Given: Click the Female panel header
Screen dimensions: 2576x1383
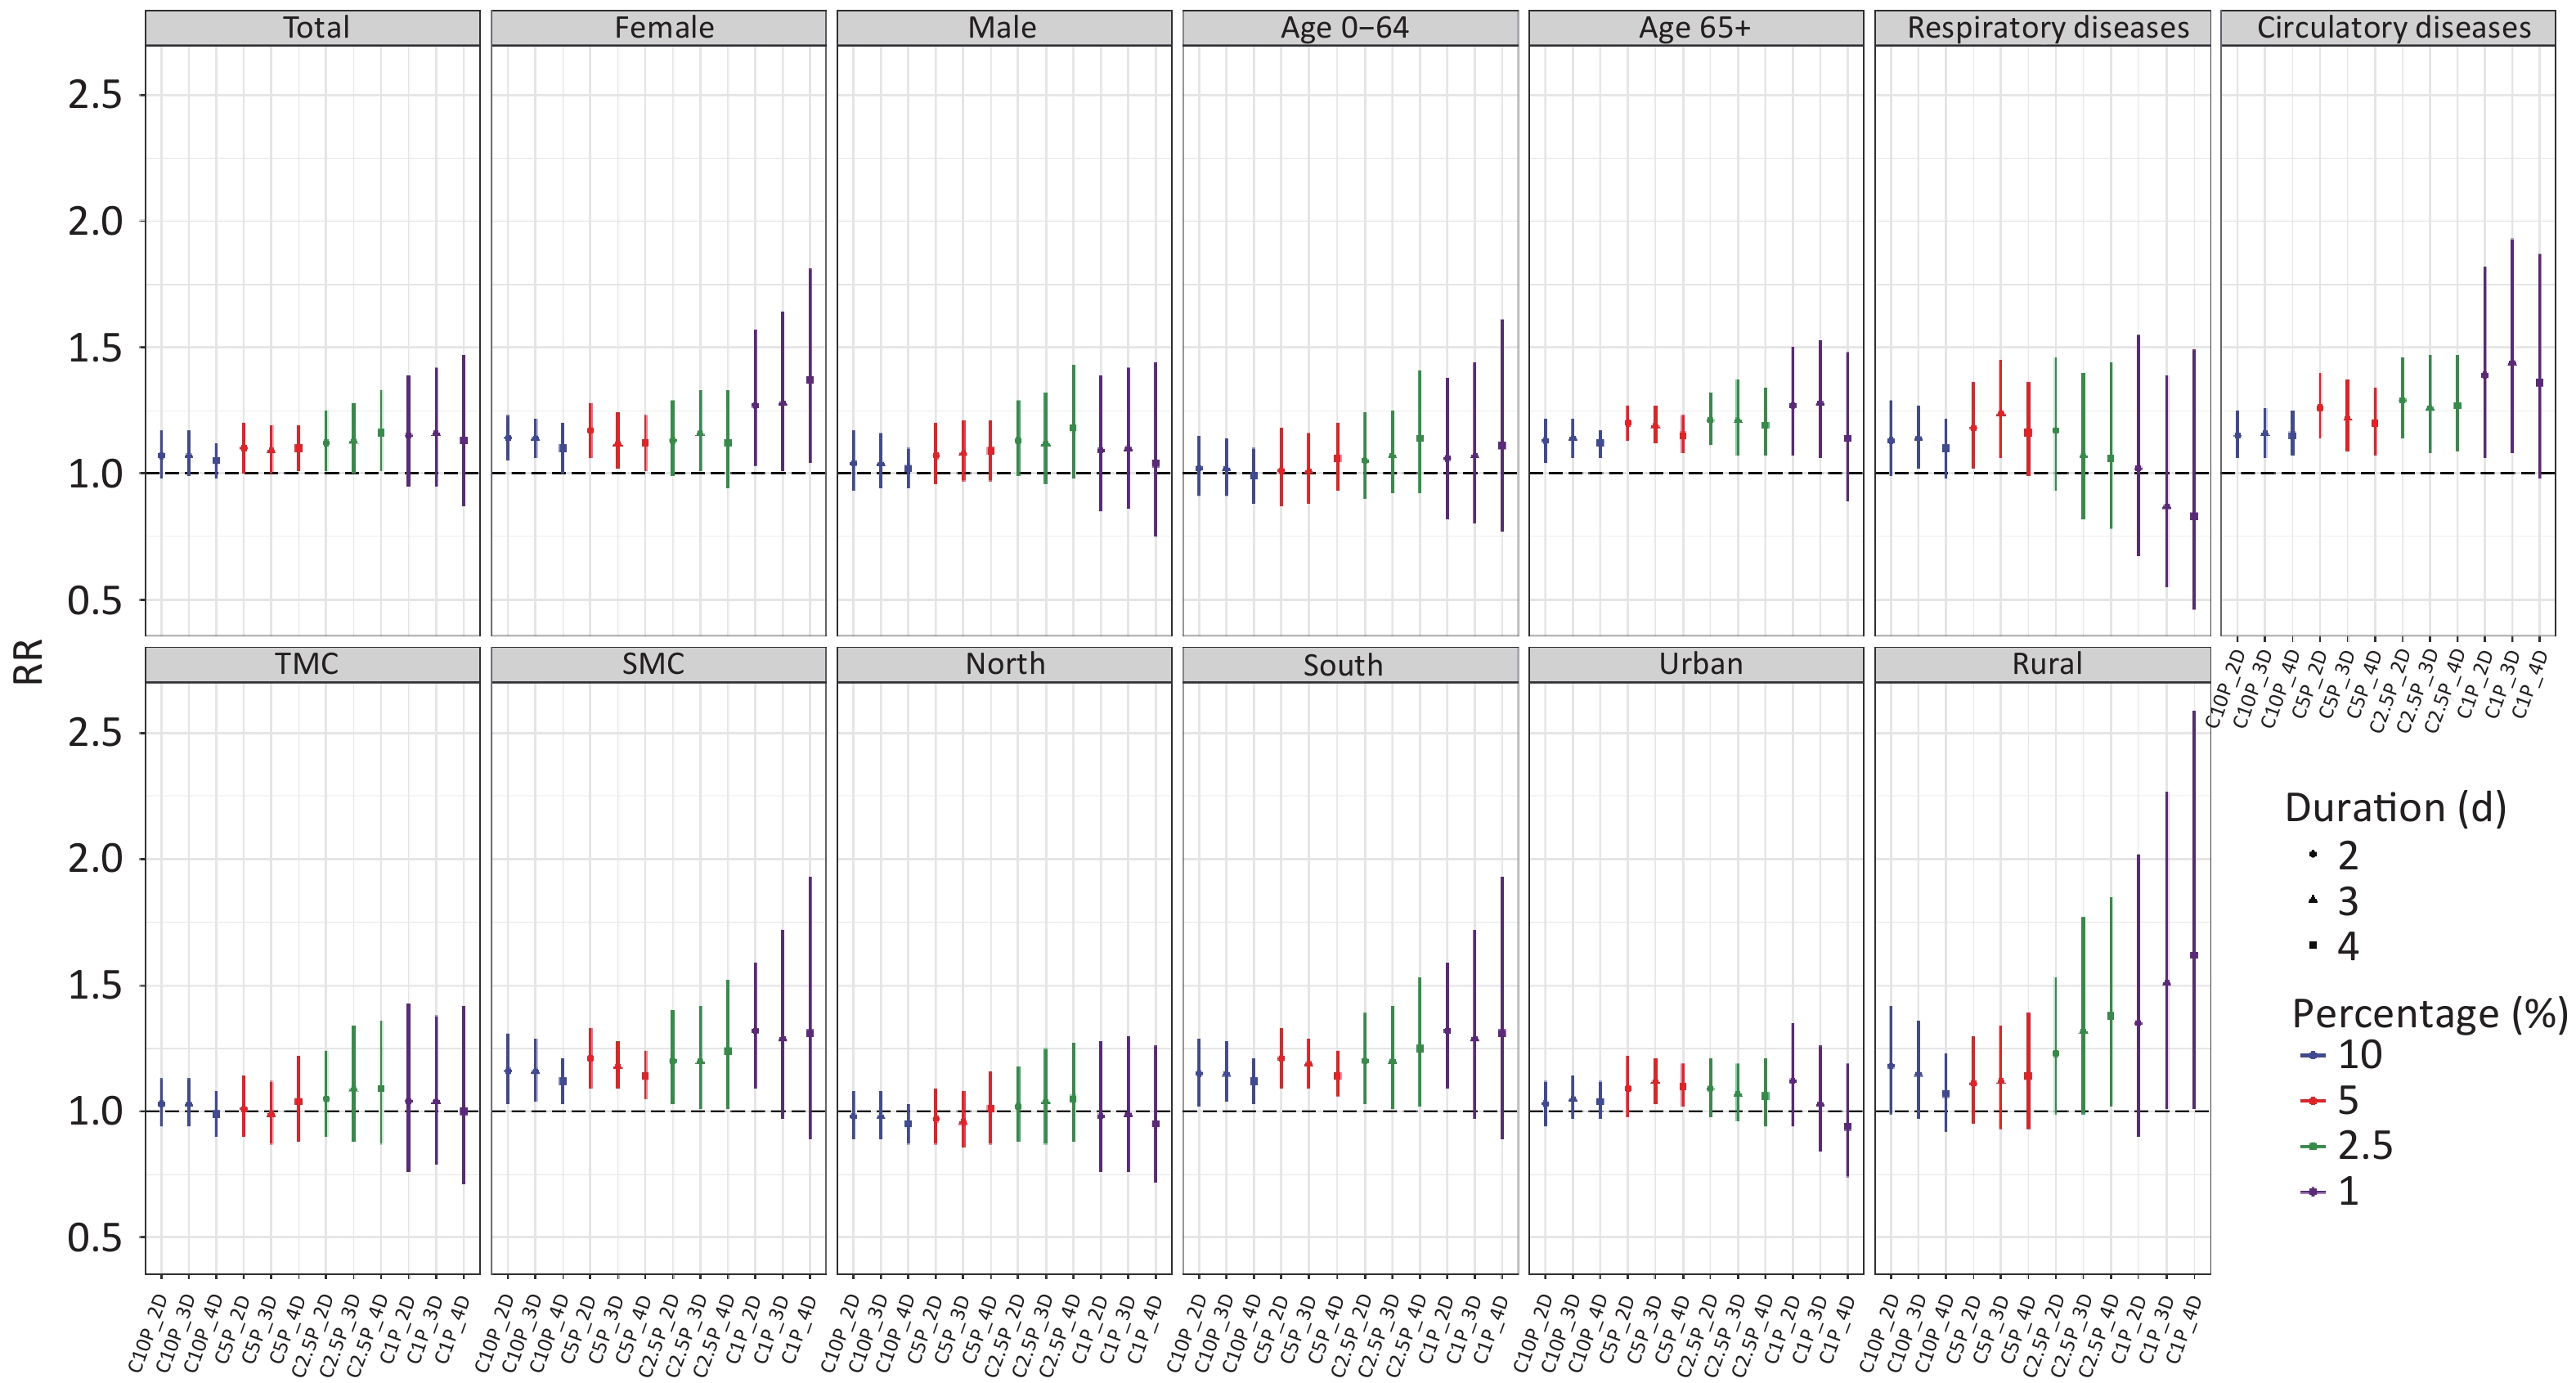Looking at the screenshot, I should click(x=663, y=28).
